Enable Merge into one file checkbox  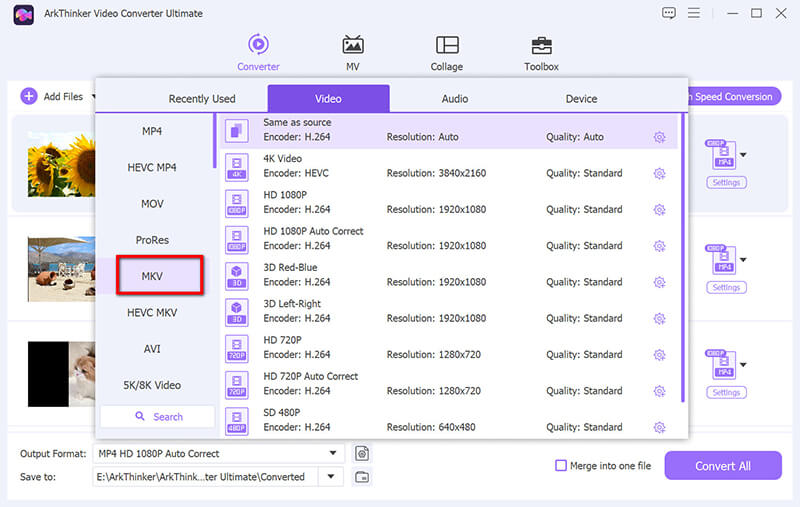coord(561,465)
